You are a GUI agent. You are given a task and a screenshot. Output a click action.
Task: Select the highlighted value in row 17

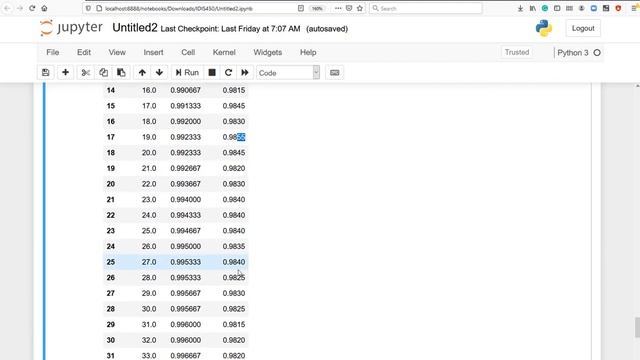click(241, 137)
